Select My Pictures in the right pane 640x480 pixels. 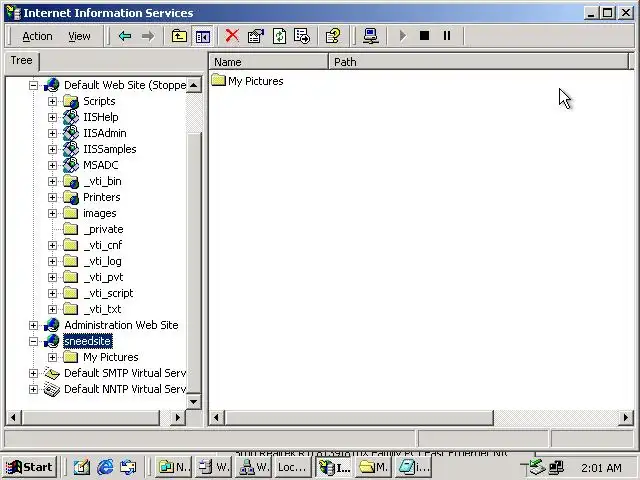tap(256, 81)
